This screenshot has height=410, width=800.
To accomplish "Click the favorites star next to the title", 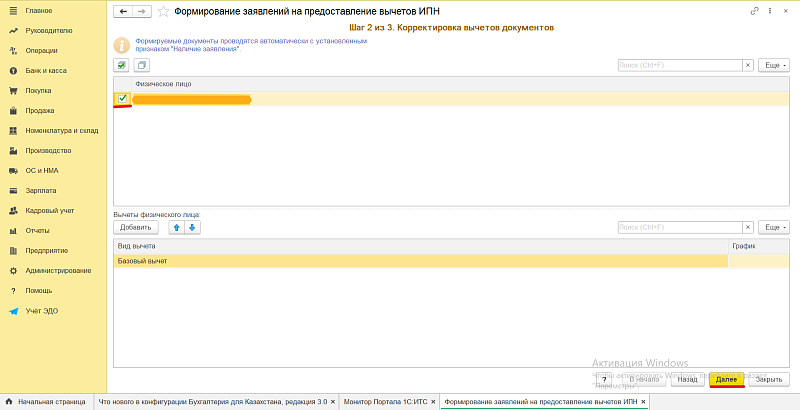I will [163, 11].
